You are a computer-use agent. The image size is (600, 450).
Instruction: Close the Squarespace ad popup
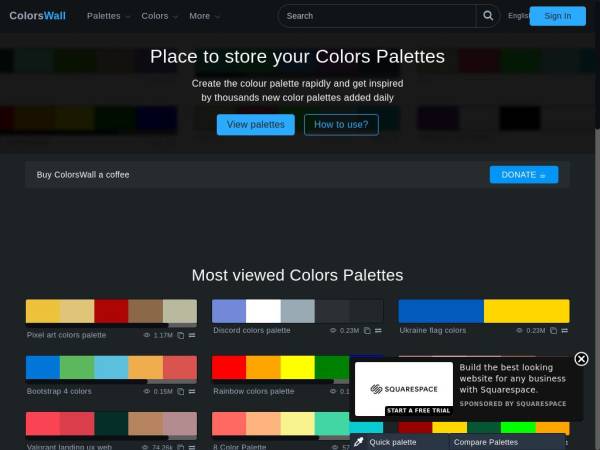pos(581,359)
